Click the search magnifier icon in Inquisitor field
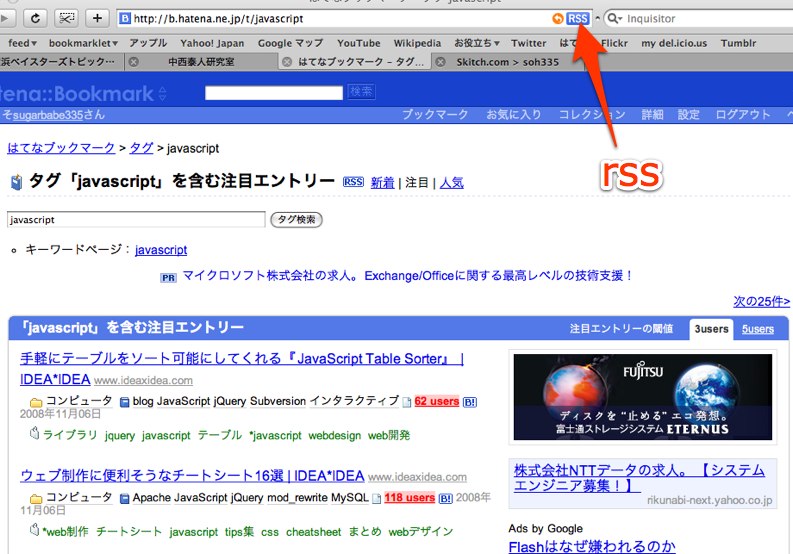The image size is (793, 554). pyautogui.click(x=613, y=19)
